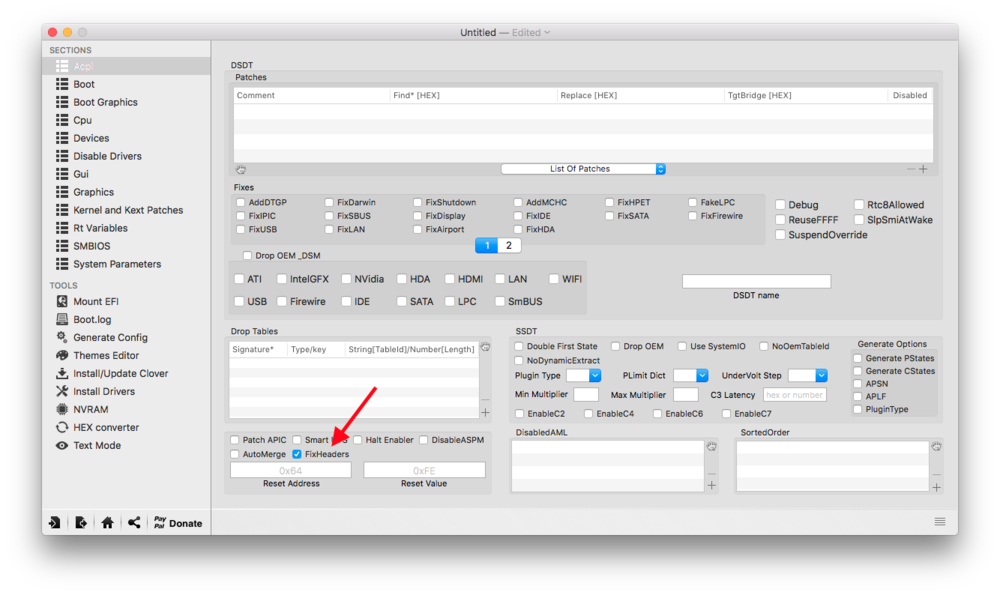Open Install/Update Clover
Viewport: 1000px width, 595px height.
click(120, 374)
